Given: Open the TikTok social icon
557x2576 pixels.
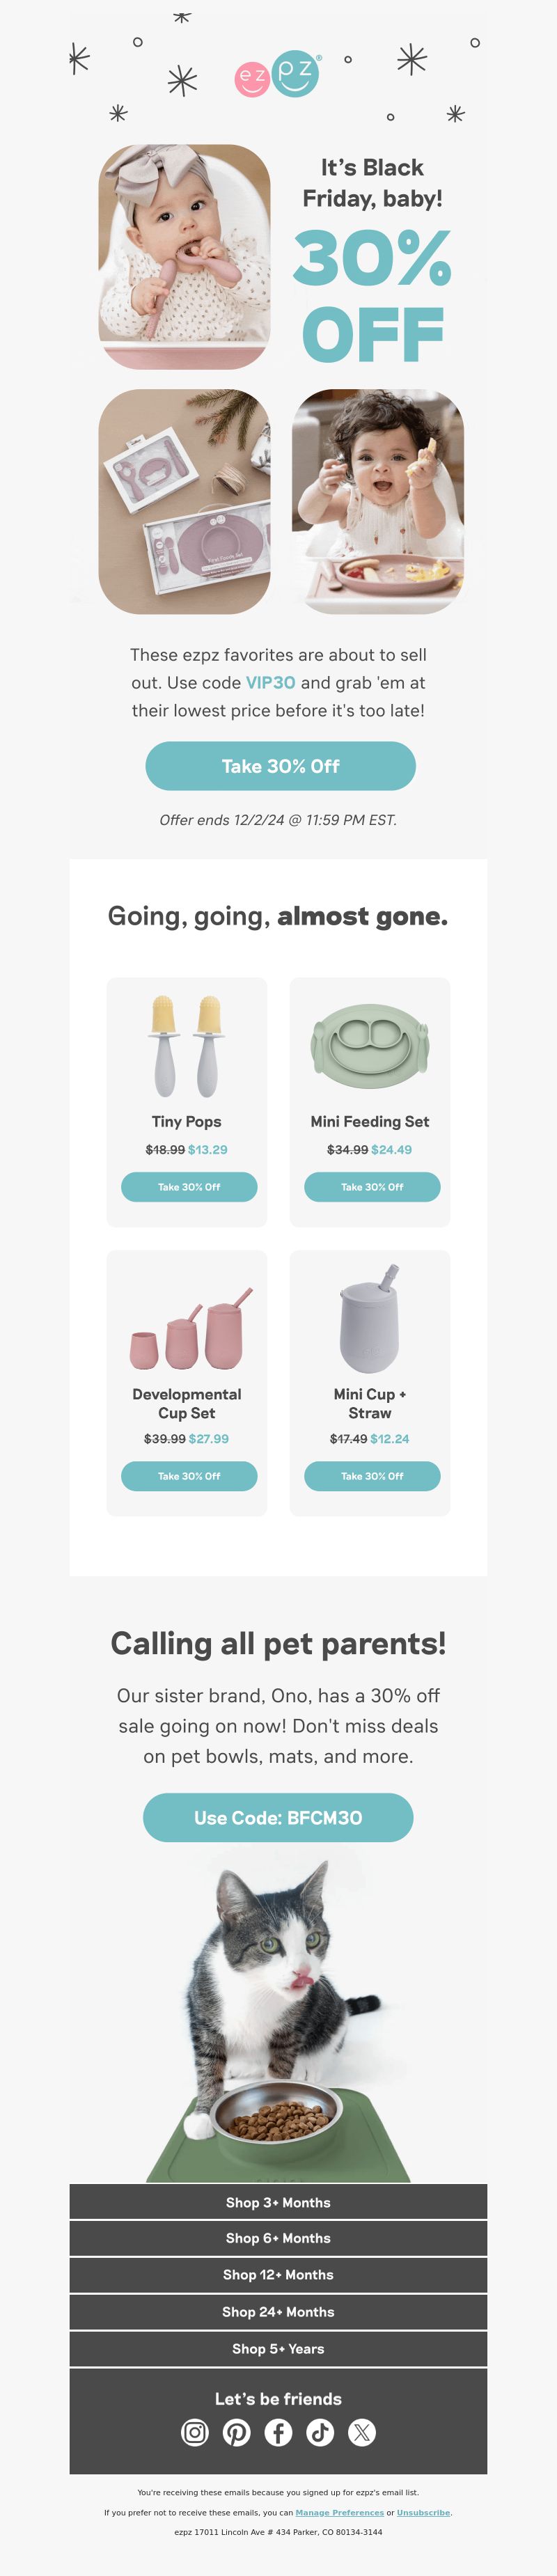Looking at the screenshot, I should [x=320, y=2432].
